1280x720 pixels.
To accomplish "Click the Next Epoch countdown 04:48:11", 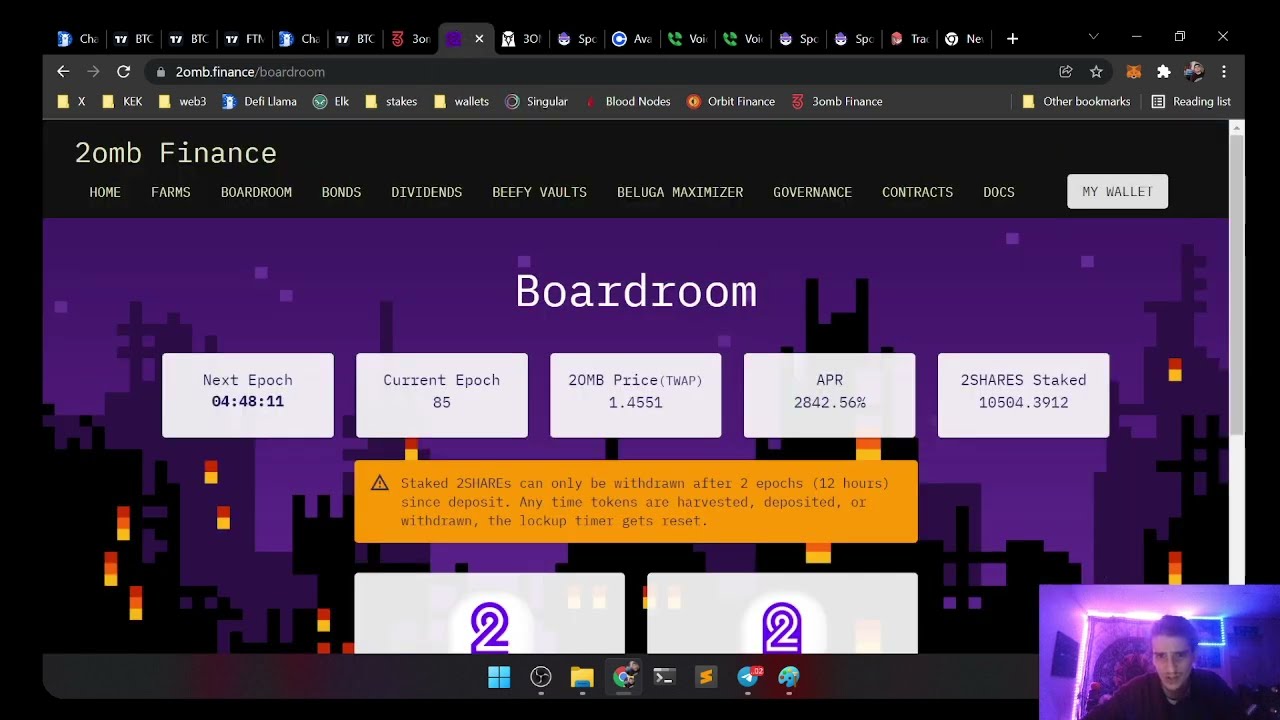I will tap(248, 402).
